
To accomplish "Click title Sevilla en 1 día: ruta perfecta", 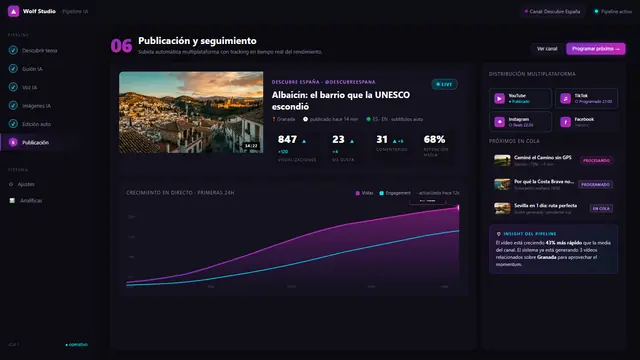I will click(x=545, y=205).
